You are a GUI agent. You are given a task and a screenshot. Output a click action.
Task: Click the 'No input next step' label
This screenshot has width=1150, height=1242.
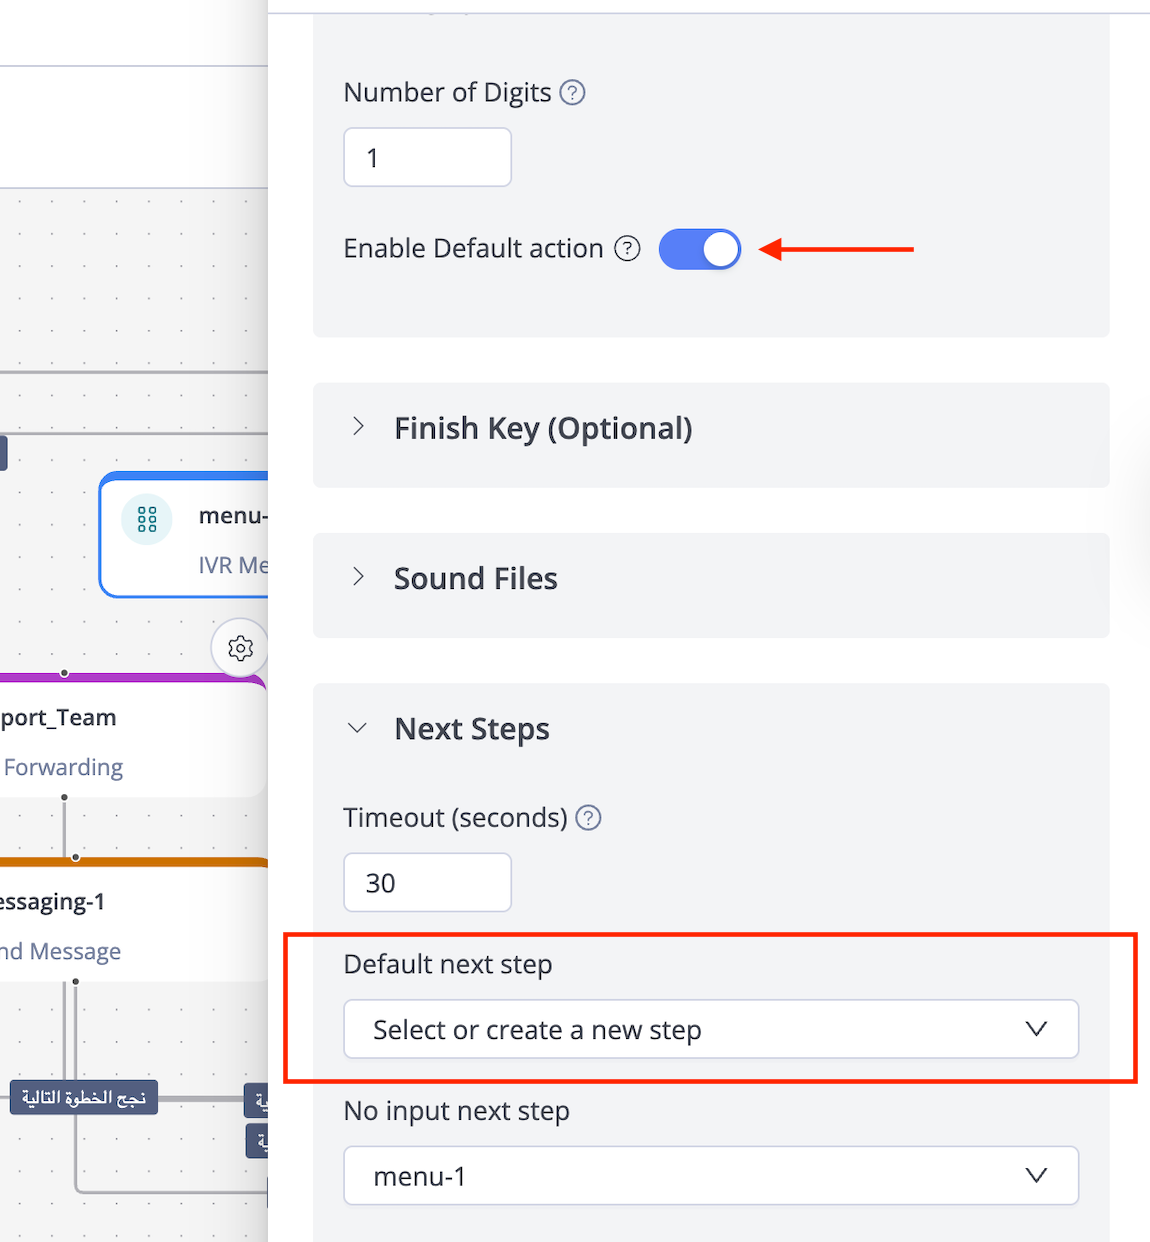click(x=457, y=1111)
